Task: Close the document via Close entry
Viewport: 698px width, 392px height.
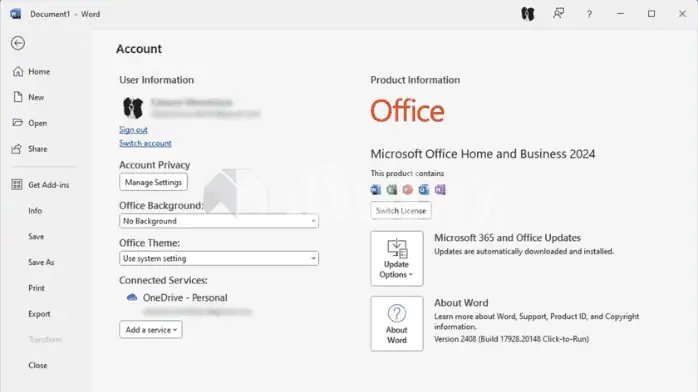Action: pyautogui.click(x=37, y=365)
